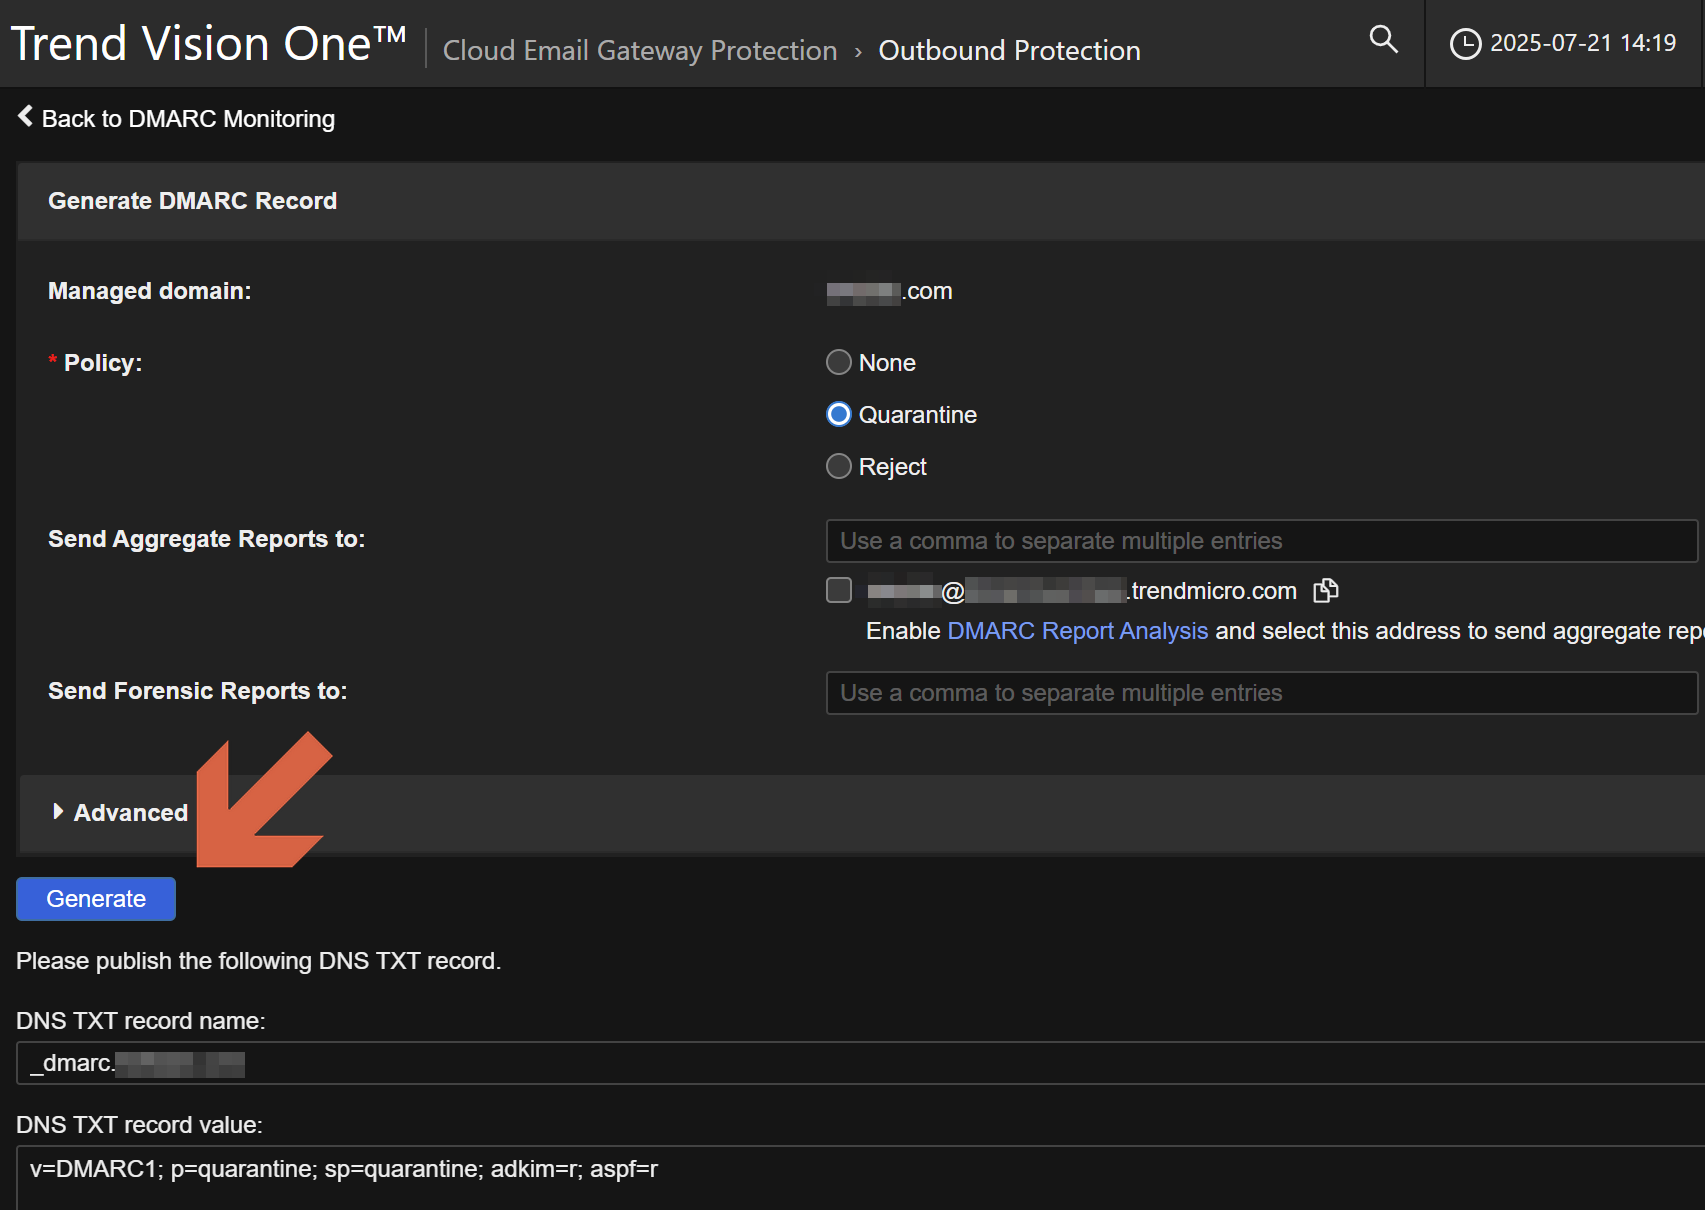
Task: Click the DNS TXT record value box
Action: 860,1175
